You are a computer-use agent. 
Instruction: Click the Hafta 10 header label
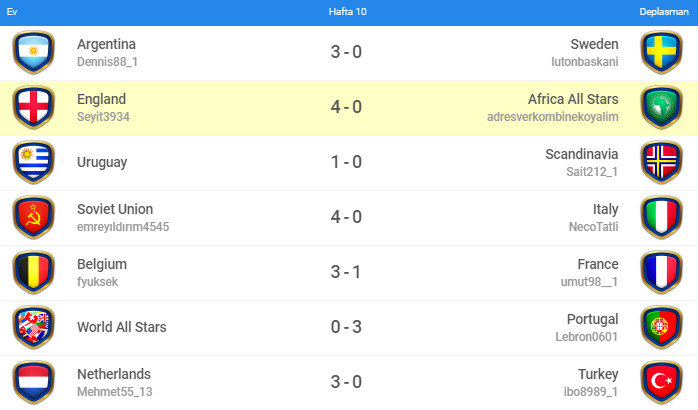(x=348, y=12)
